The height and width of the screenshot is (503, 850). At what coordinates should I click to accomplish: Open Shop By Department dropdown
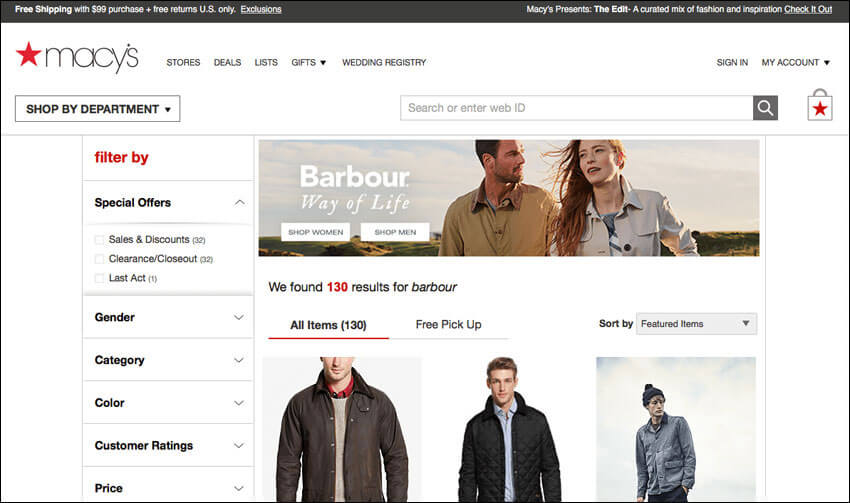click(x=98, y=109)
